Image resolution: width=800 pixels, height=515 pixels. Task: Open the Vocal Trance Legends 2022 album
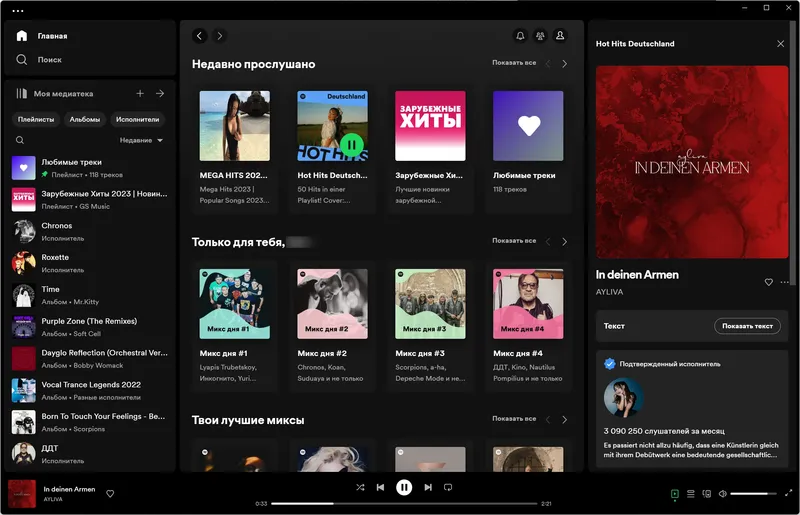coord(90,390)
